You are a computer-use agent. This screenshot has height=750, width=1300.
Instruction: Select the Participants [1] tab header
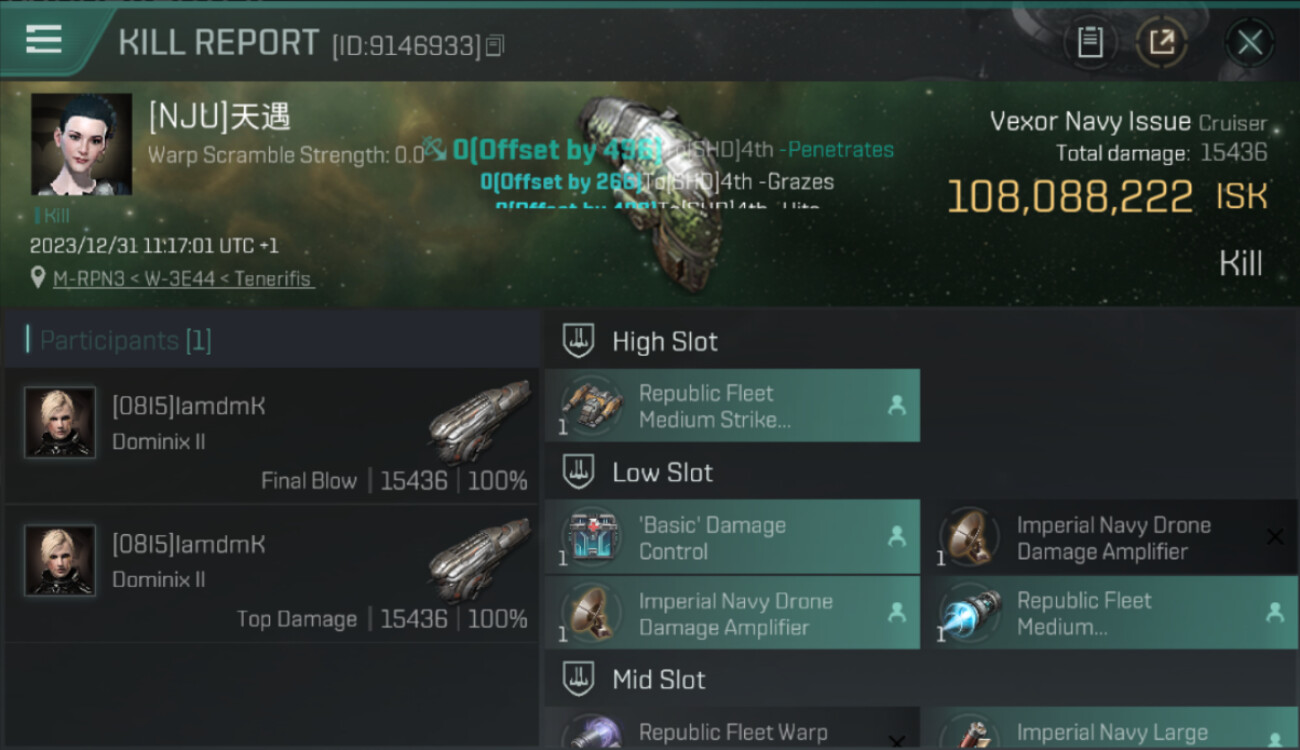125,340
